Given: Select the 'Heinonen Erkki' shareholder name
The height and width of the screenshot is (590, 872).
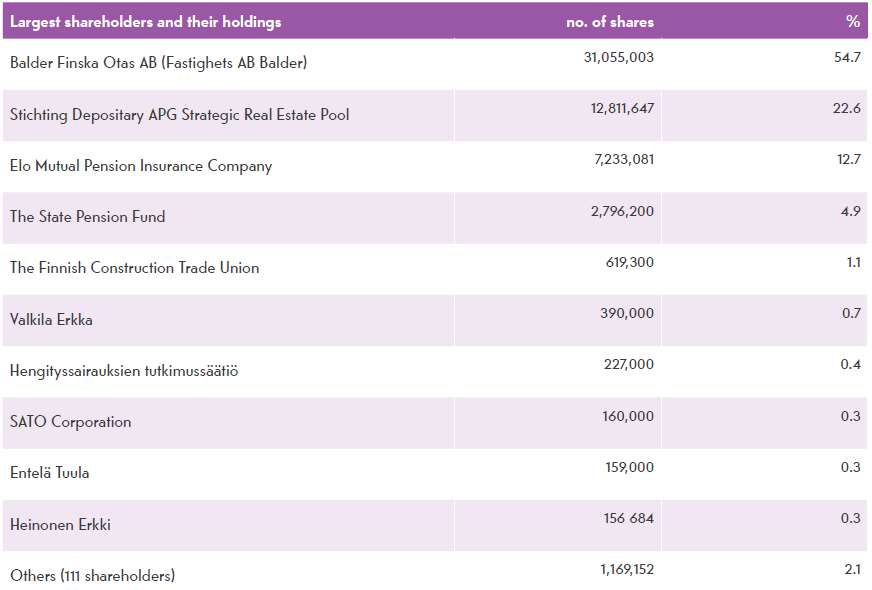Looking at the screenshot, I should [61, 524].
